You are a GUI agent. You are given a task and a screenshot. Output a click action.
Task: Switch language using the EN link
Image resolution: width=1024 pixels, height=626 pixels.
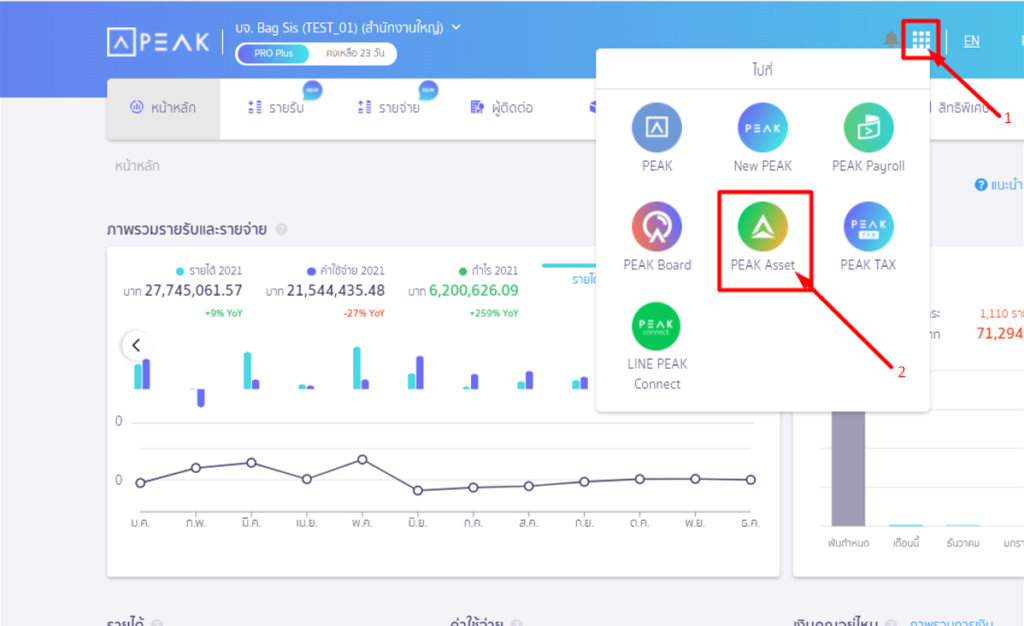[971, 41]
